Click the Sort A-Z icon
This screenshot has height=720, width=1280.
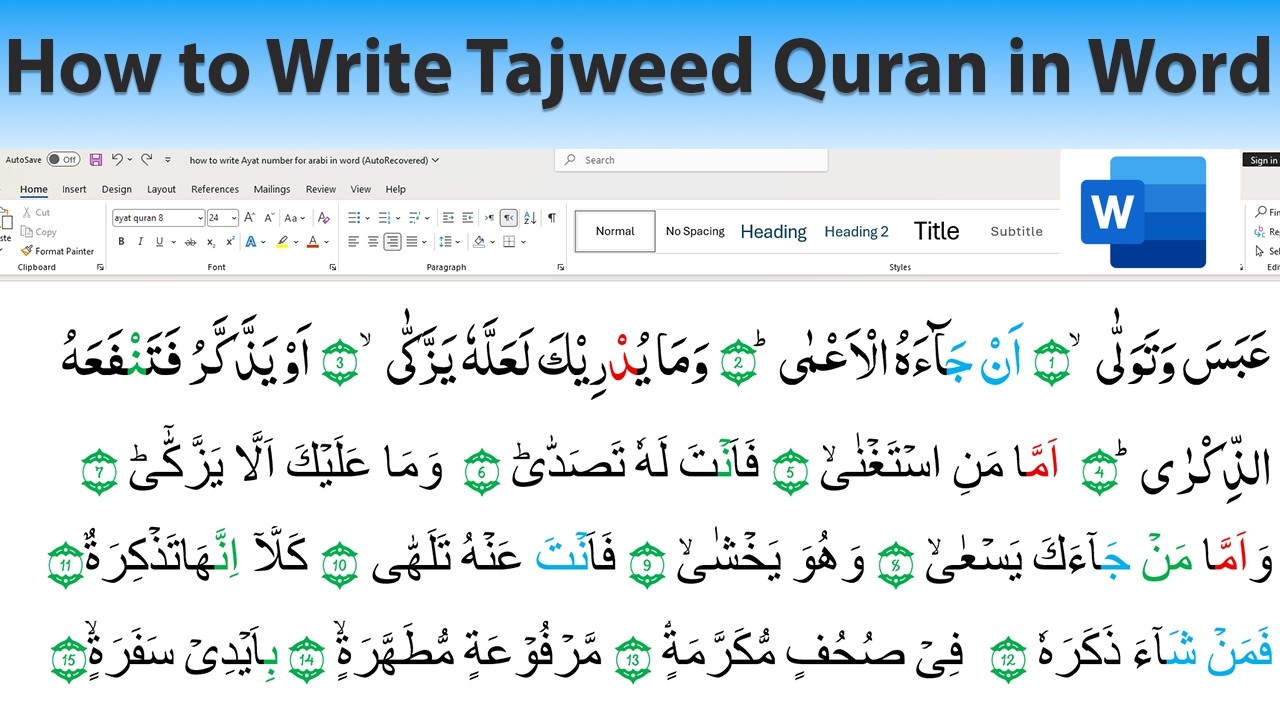tap(530, 217)
